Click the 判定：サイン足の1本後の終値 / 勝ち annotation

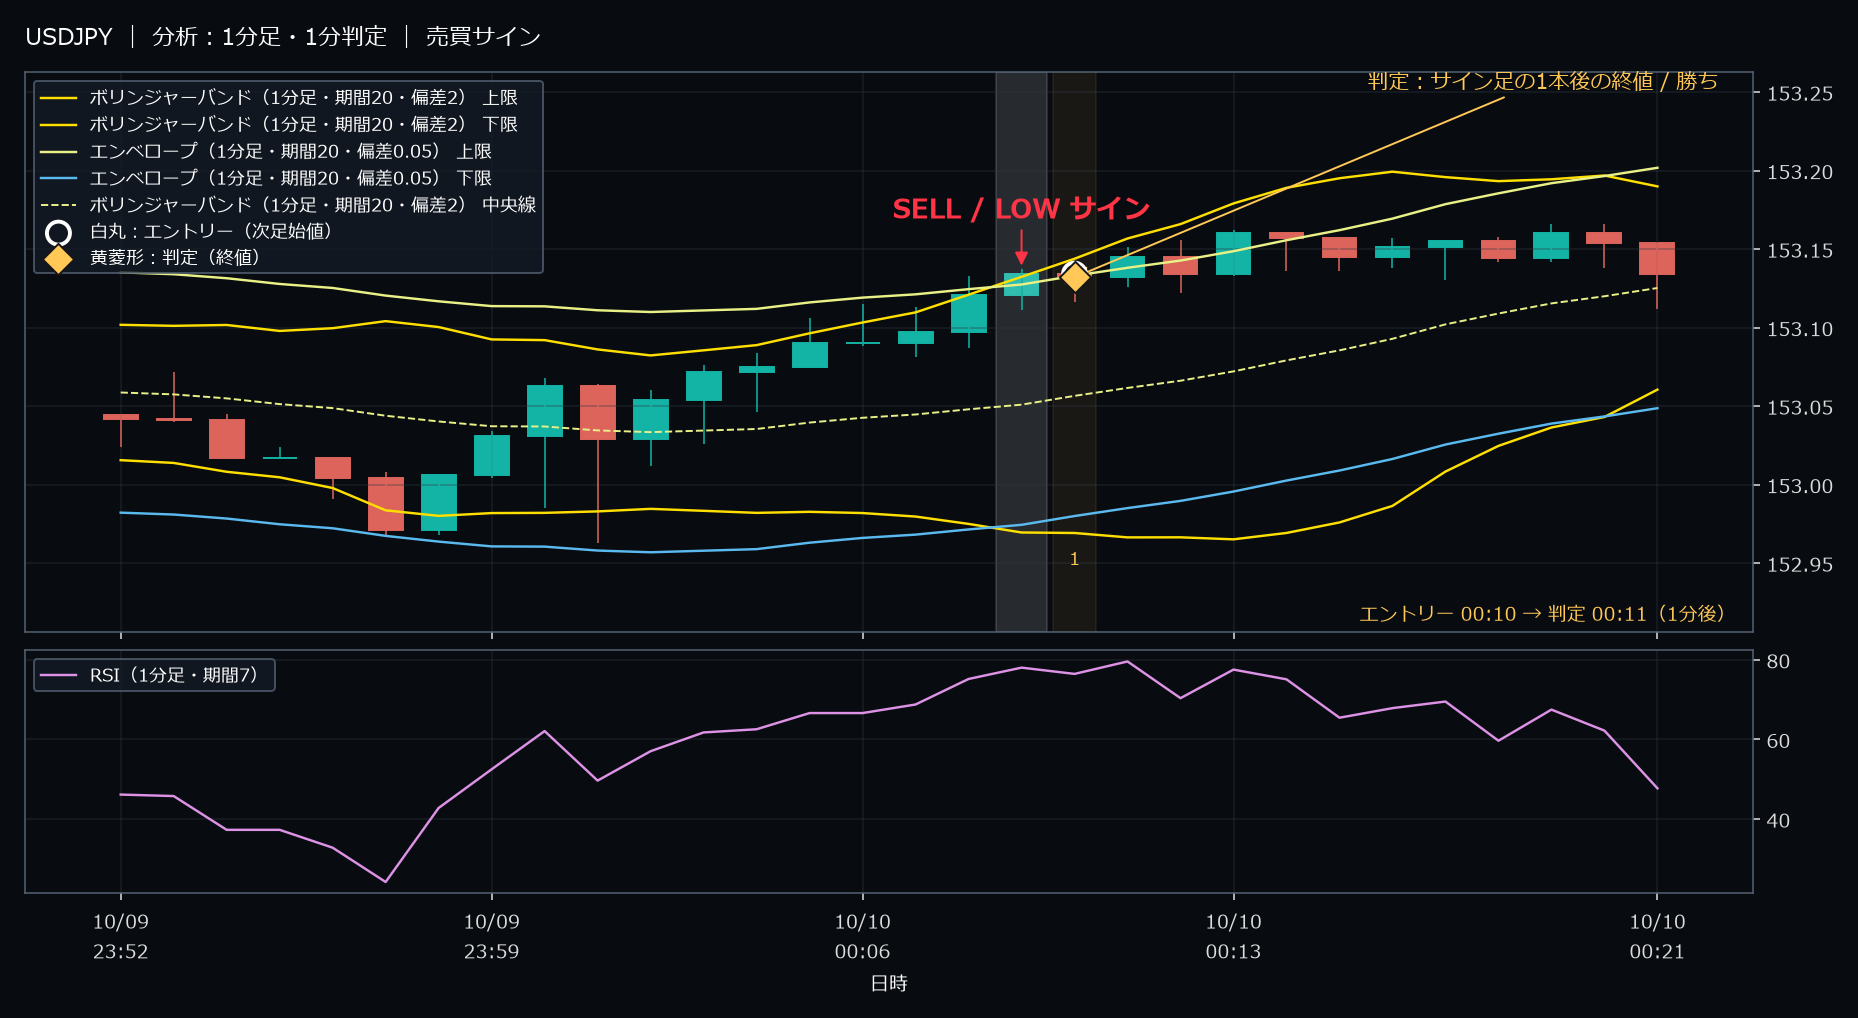pyautogui.click(x=1543, y=81)
